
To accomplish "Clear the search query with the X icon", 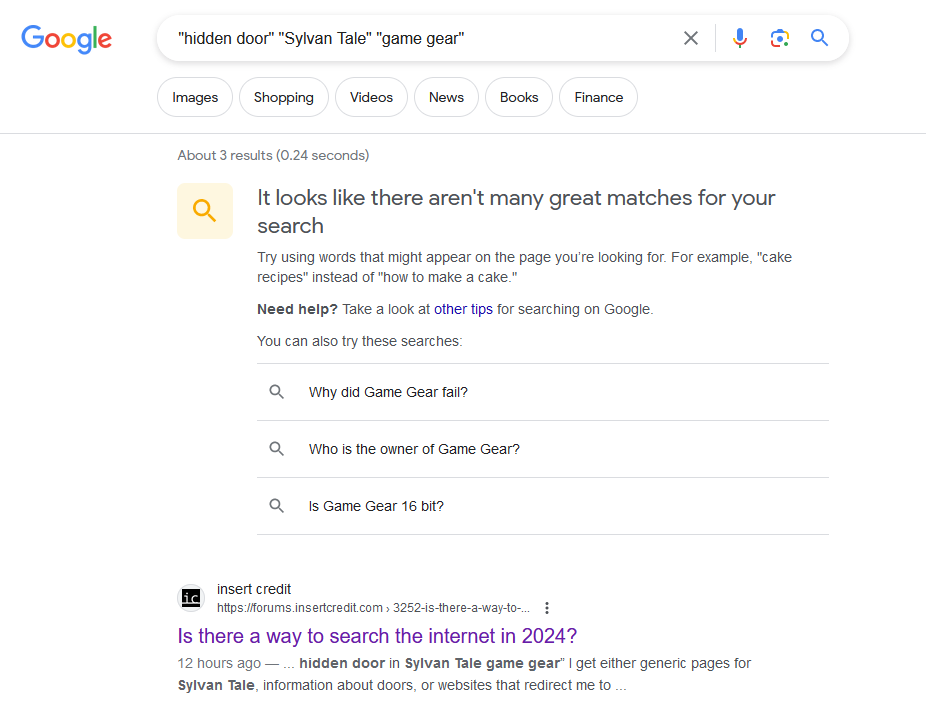I will (690, 38).
